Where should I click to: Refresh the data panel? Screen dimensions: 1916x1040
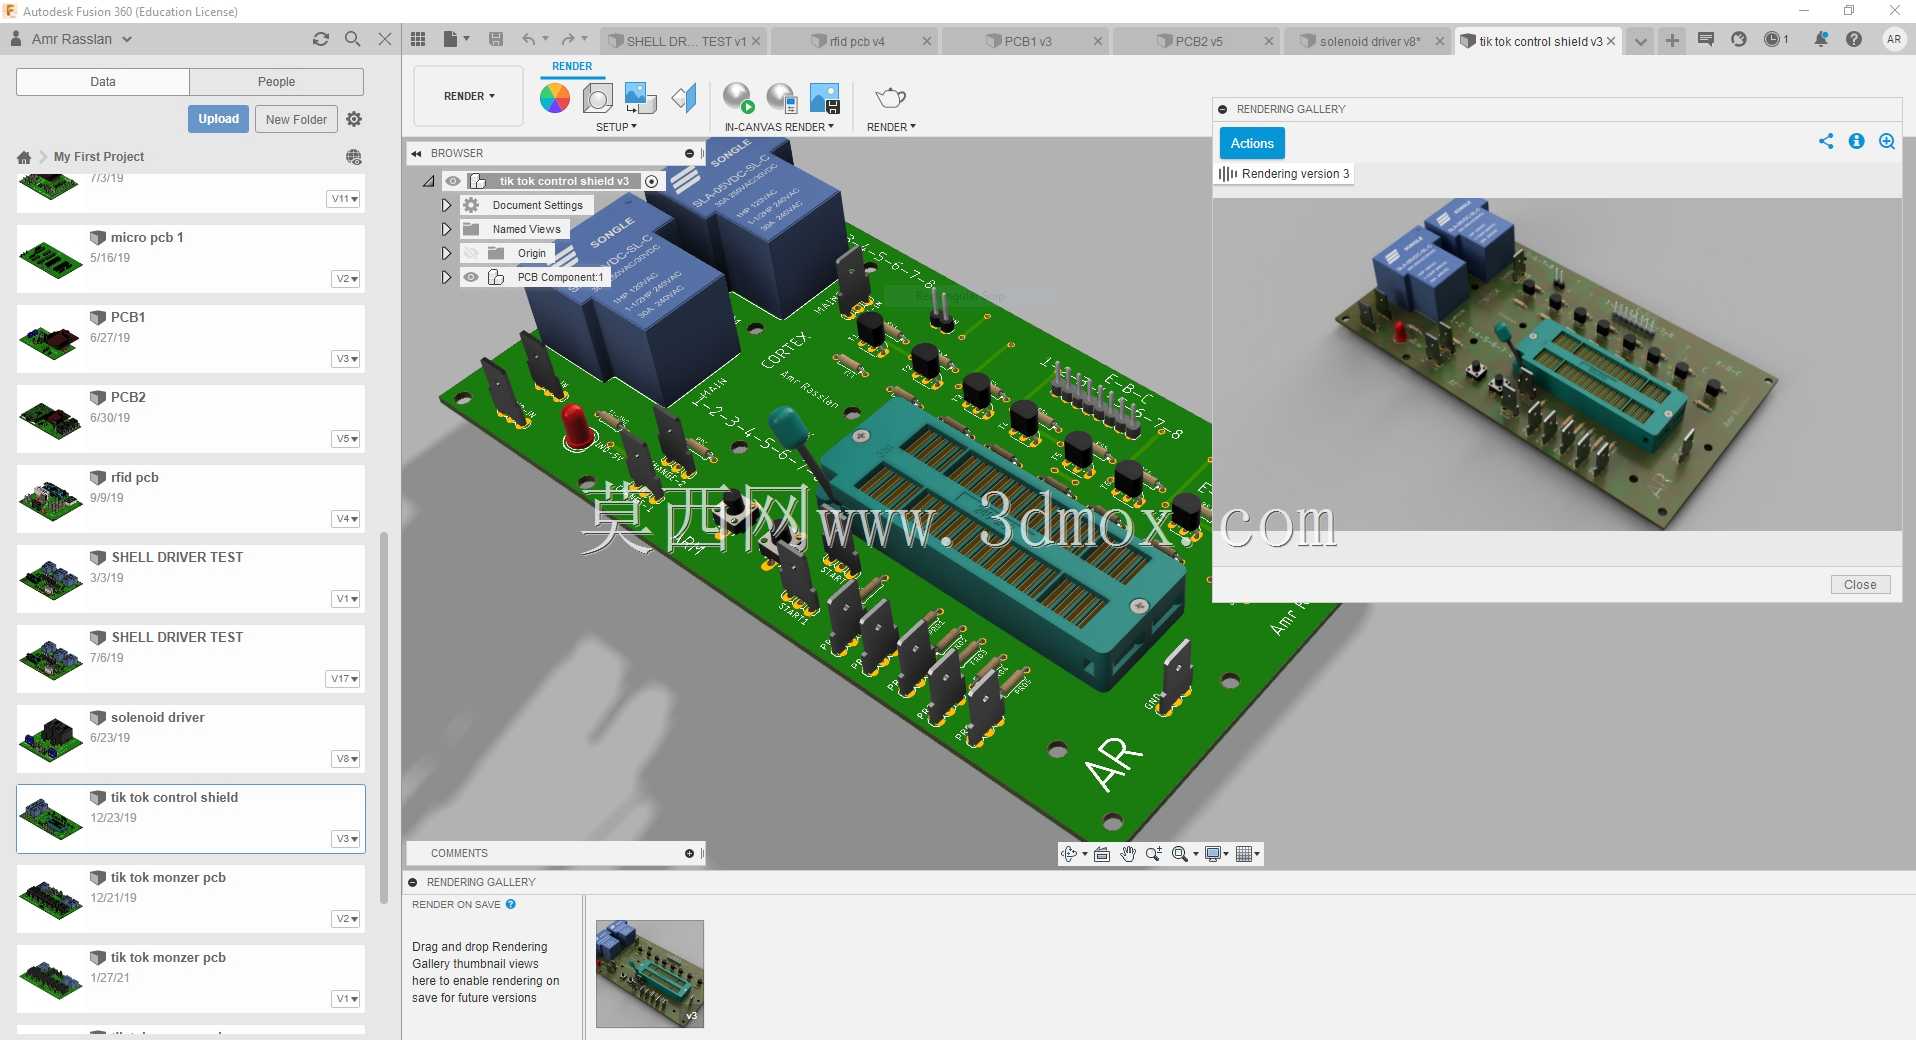pyautogui.click(x=321, y=39)
